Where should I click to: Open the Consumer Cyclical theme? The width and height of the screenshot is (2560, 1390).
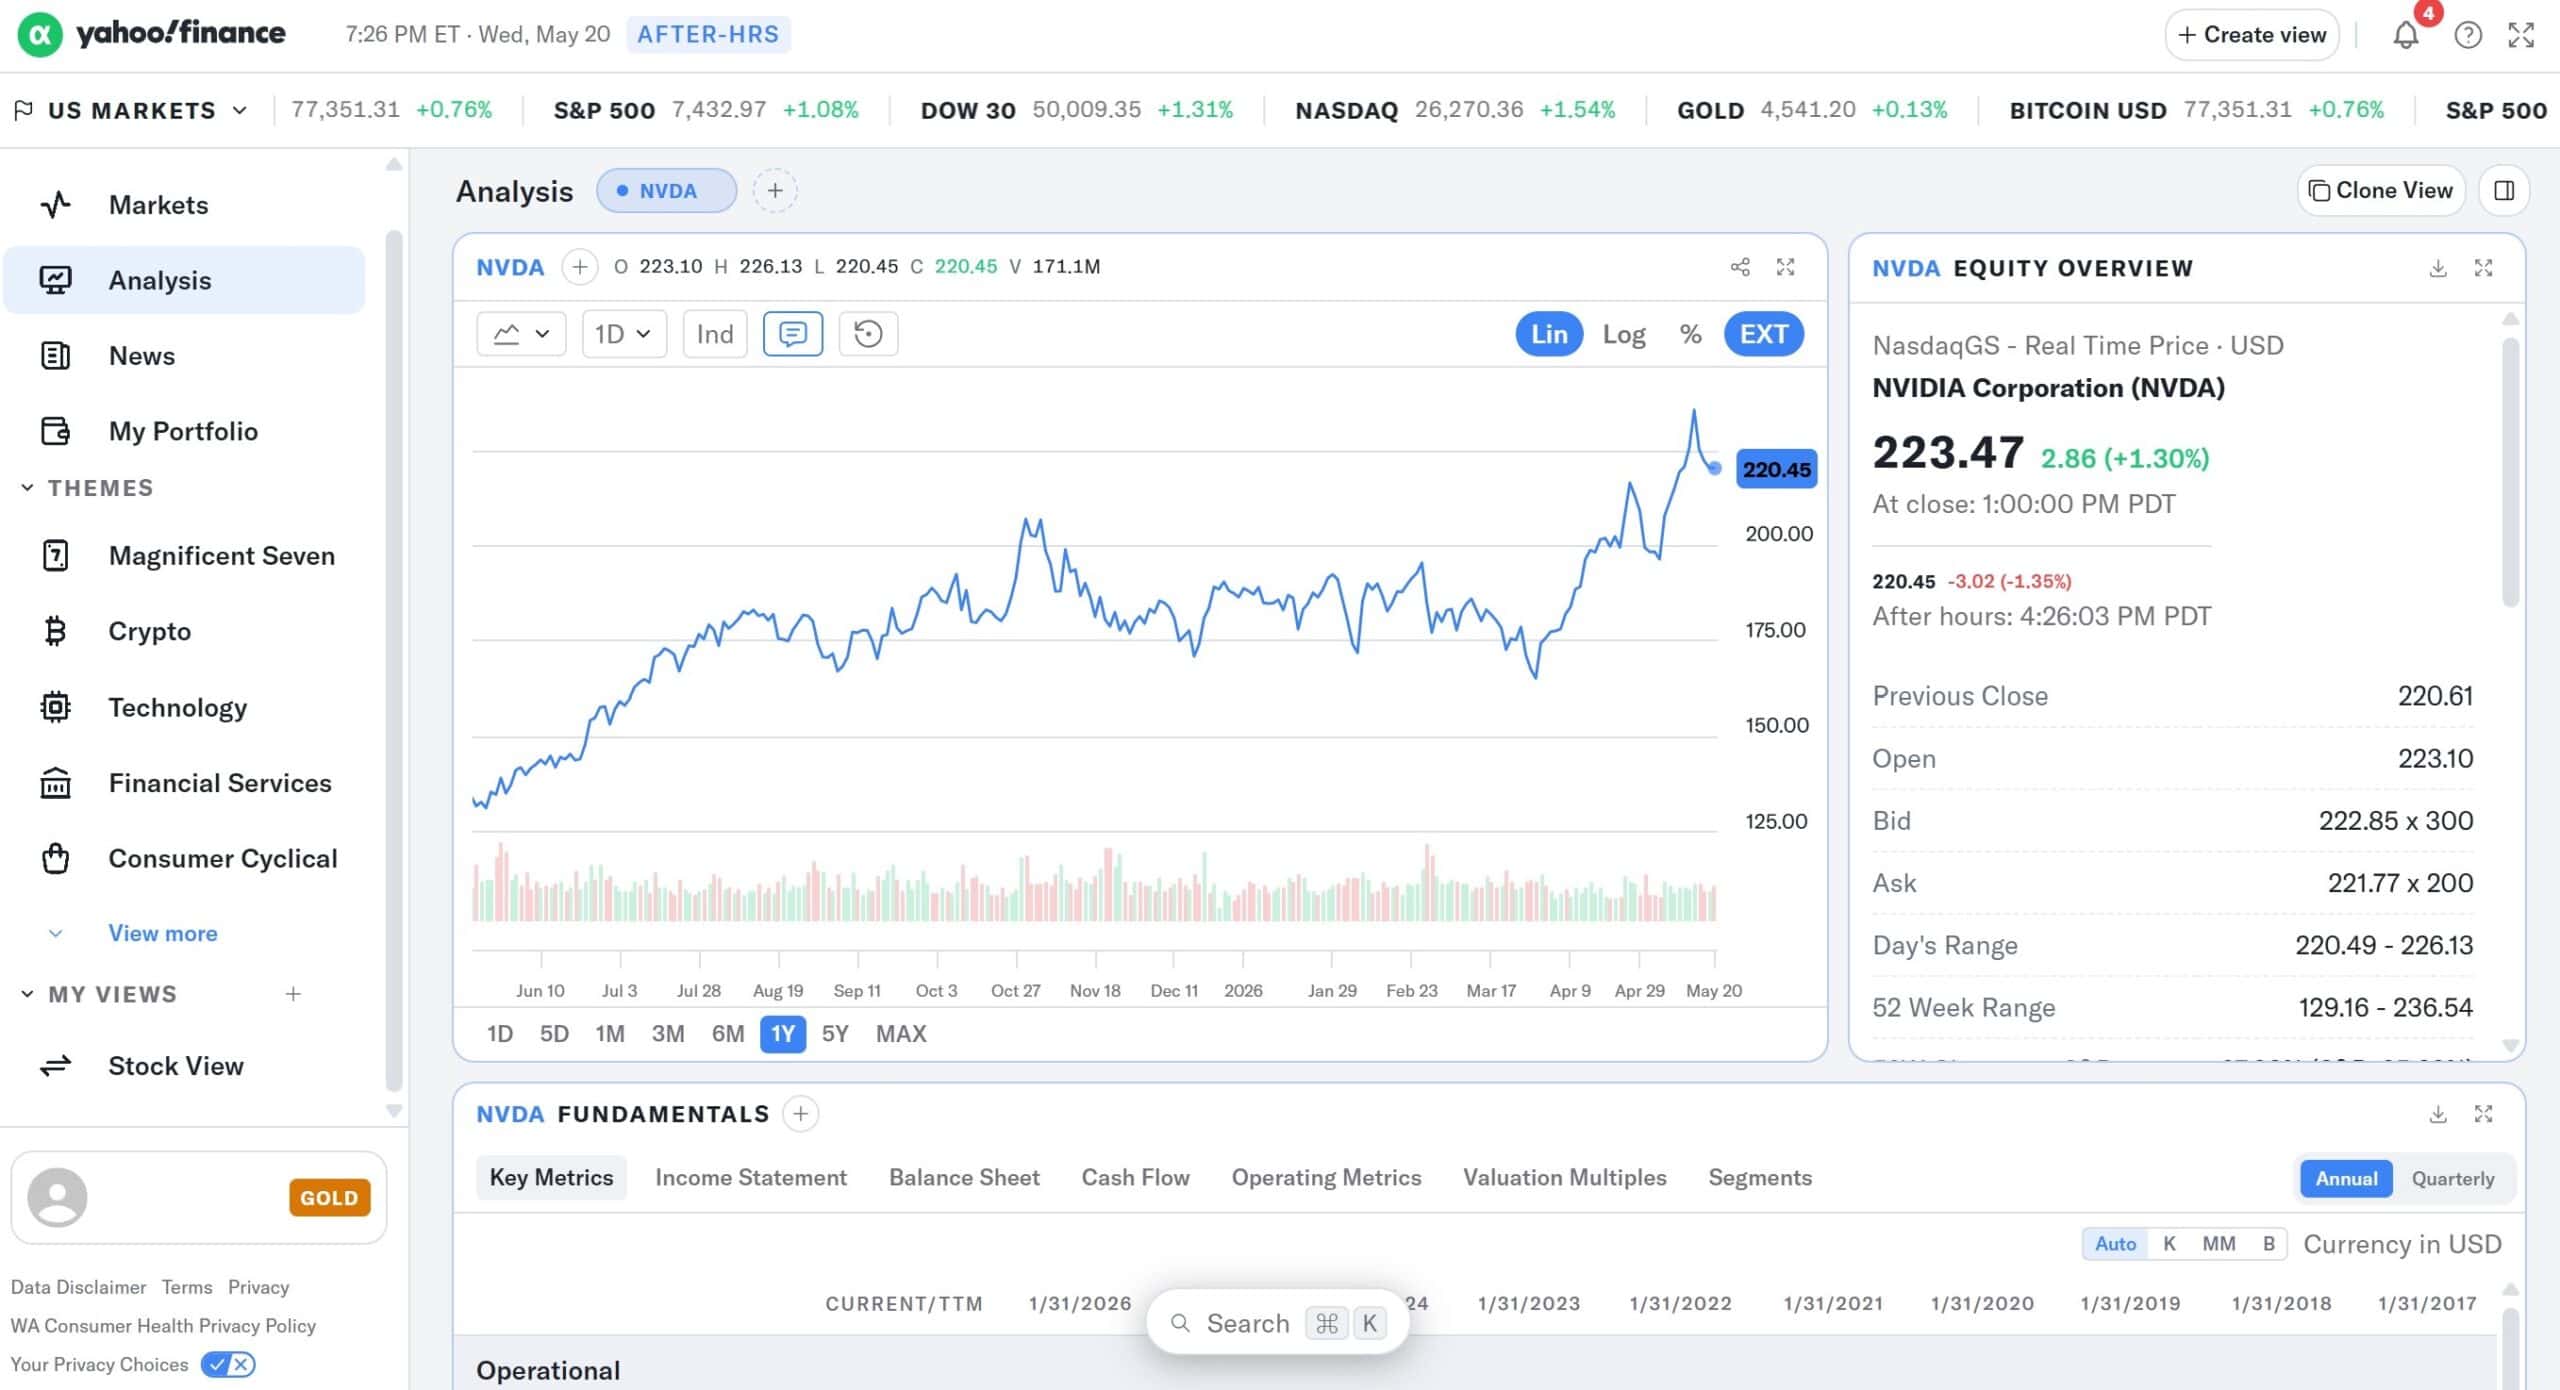pos(185,859)
